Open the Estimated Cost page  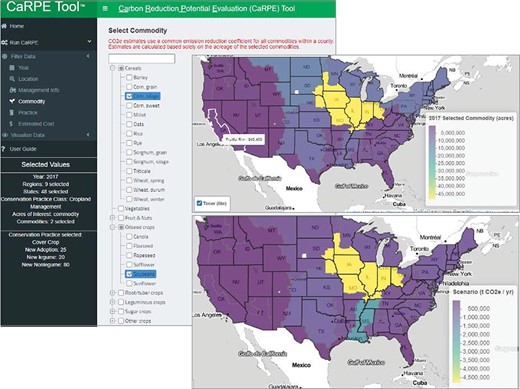(x=36, y=124)
